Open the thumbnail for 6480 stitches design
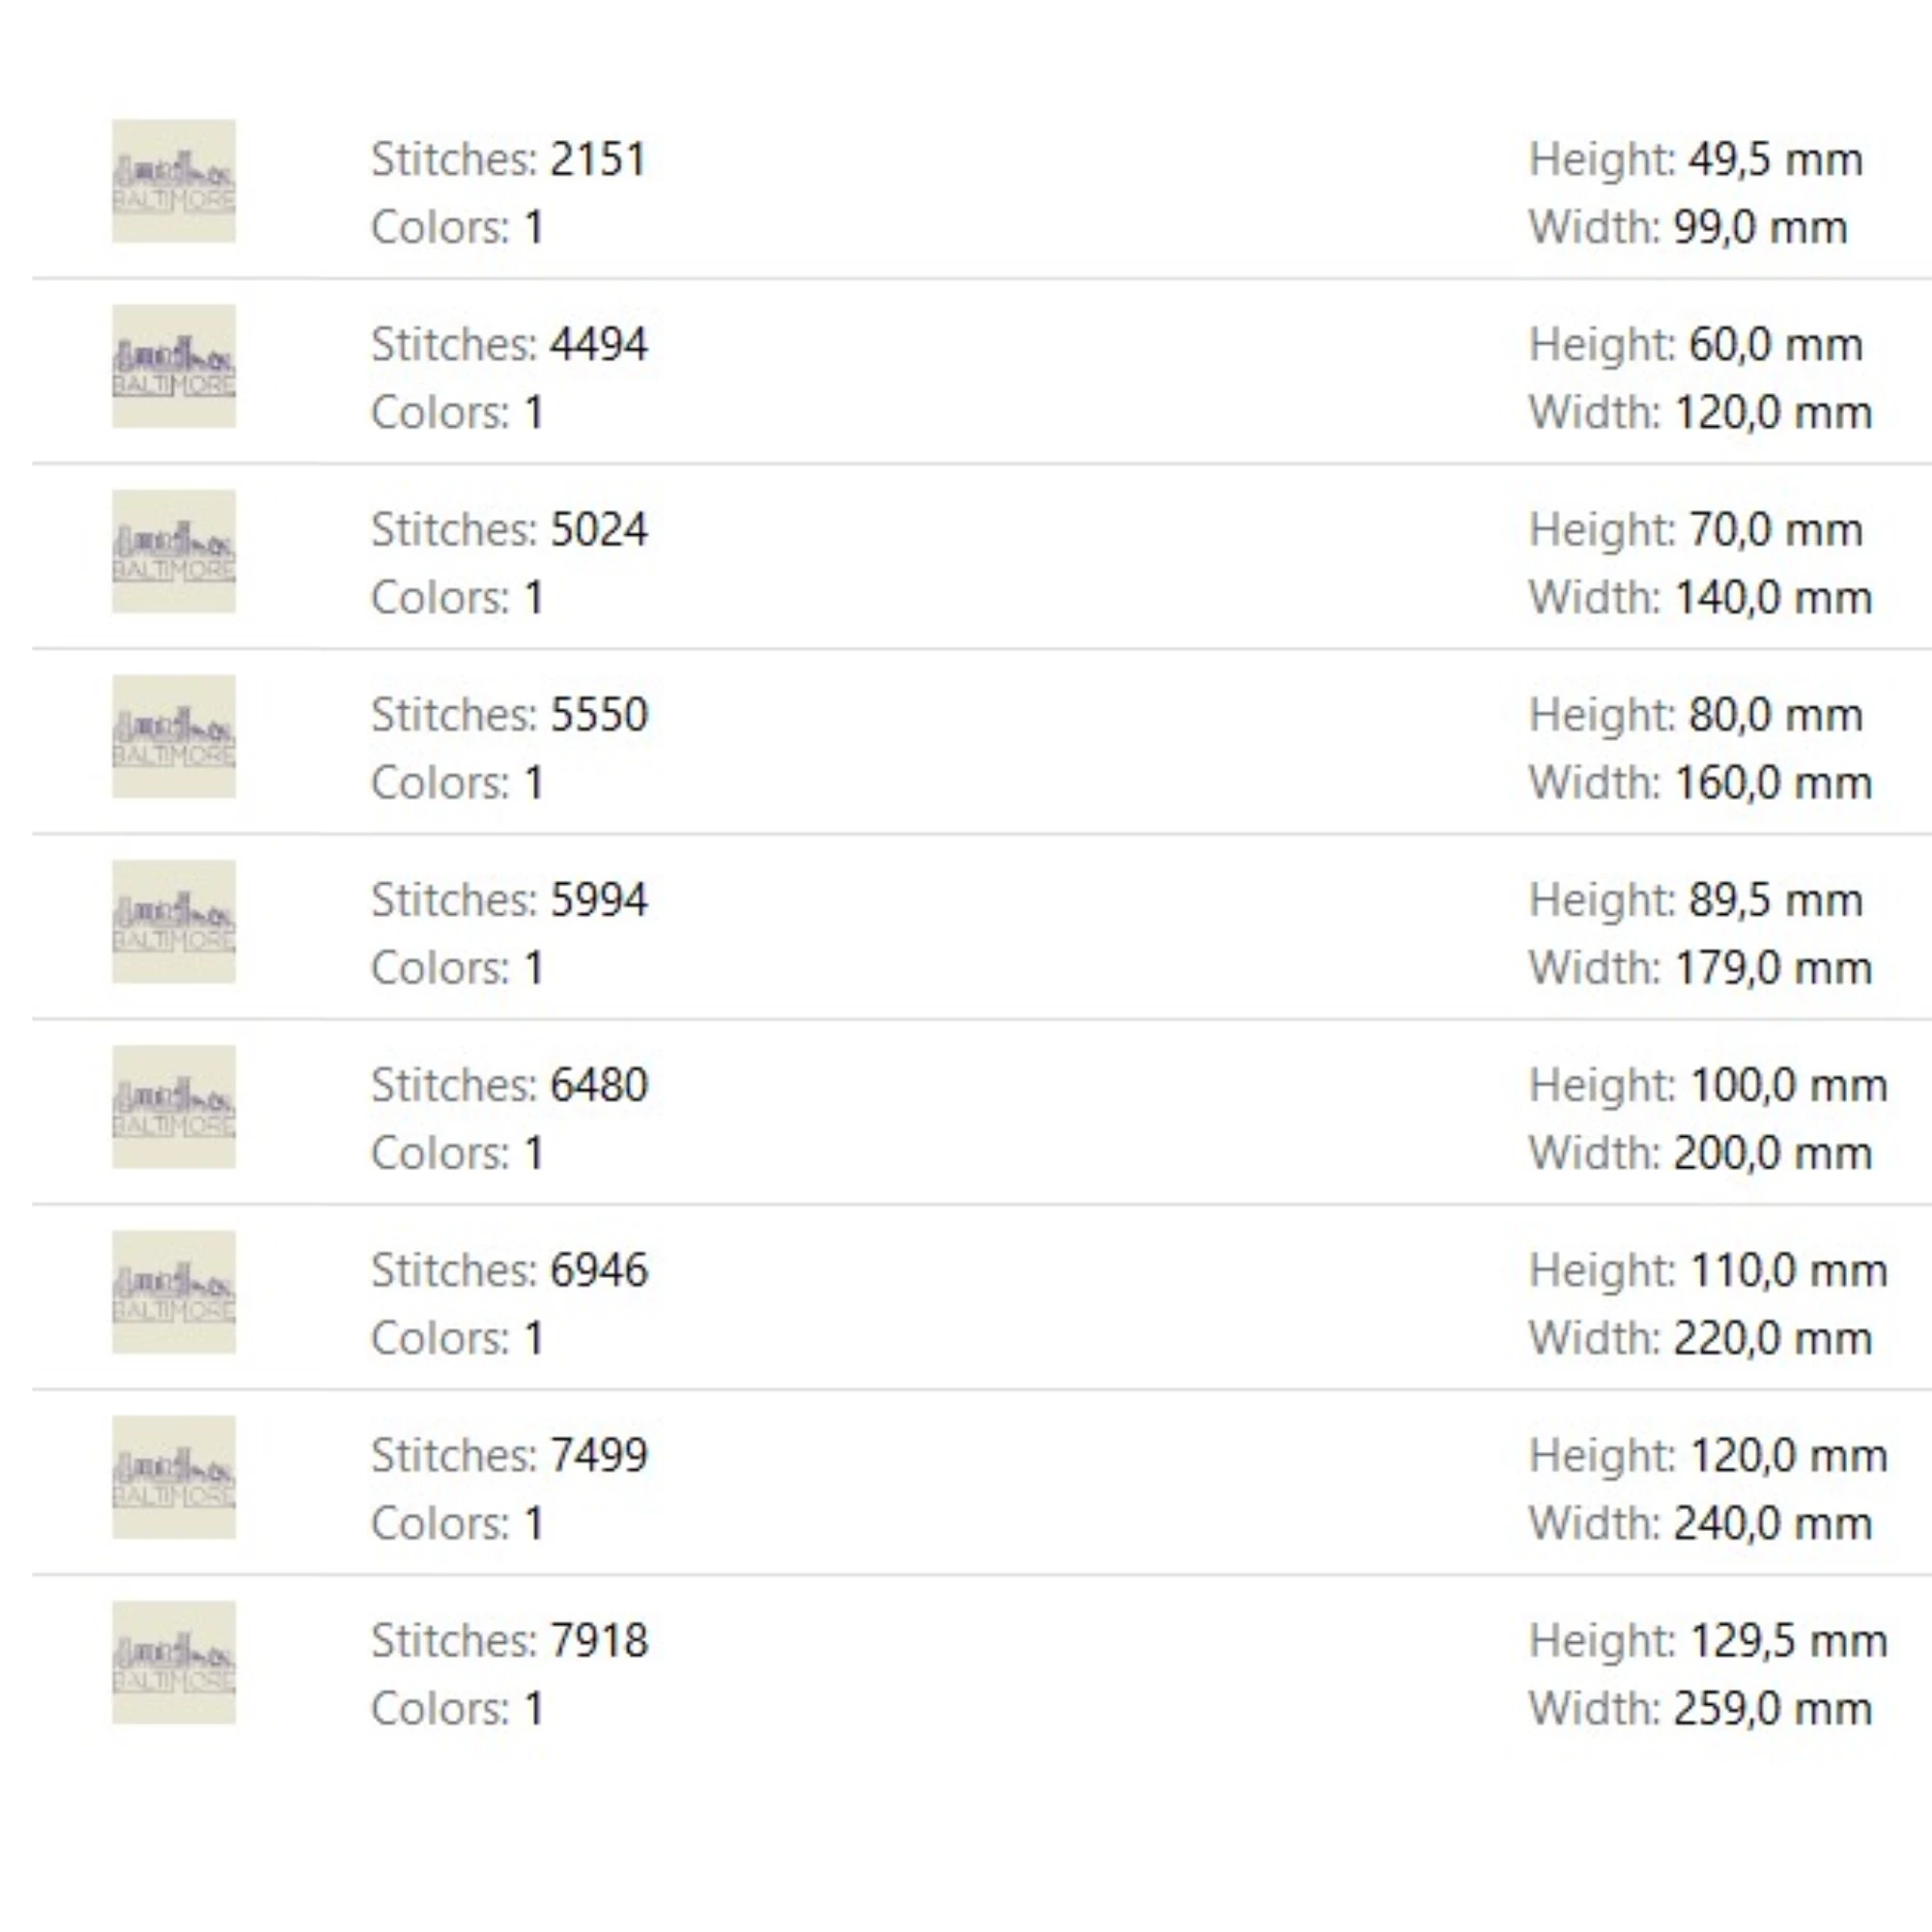 tap(174, 1107)
